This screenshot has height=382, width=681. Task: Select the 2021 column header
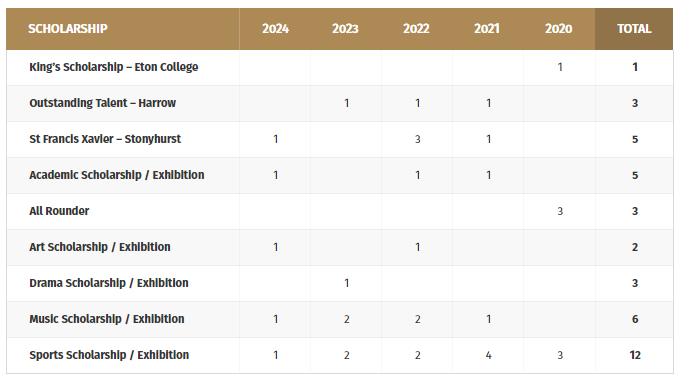[487, 29]
